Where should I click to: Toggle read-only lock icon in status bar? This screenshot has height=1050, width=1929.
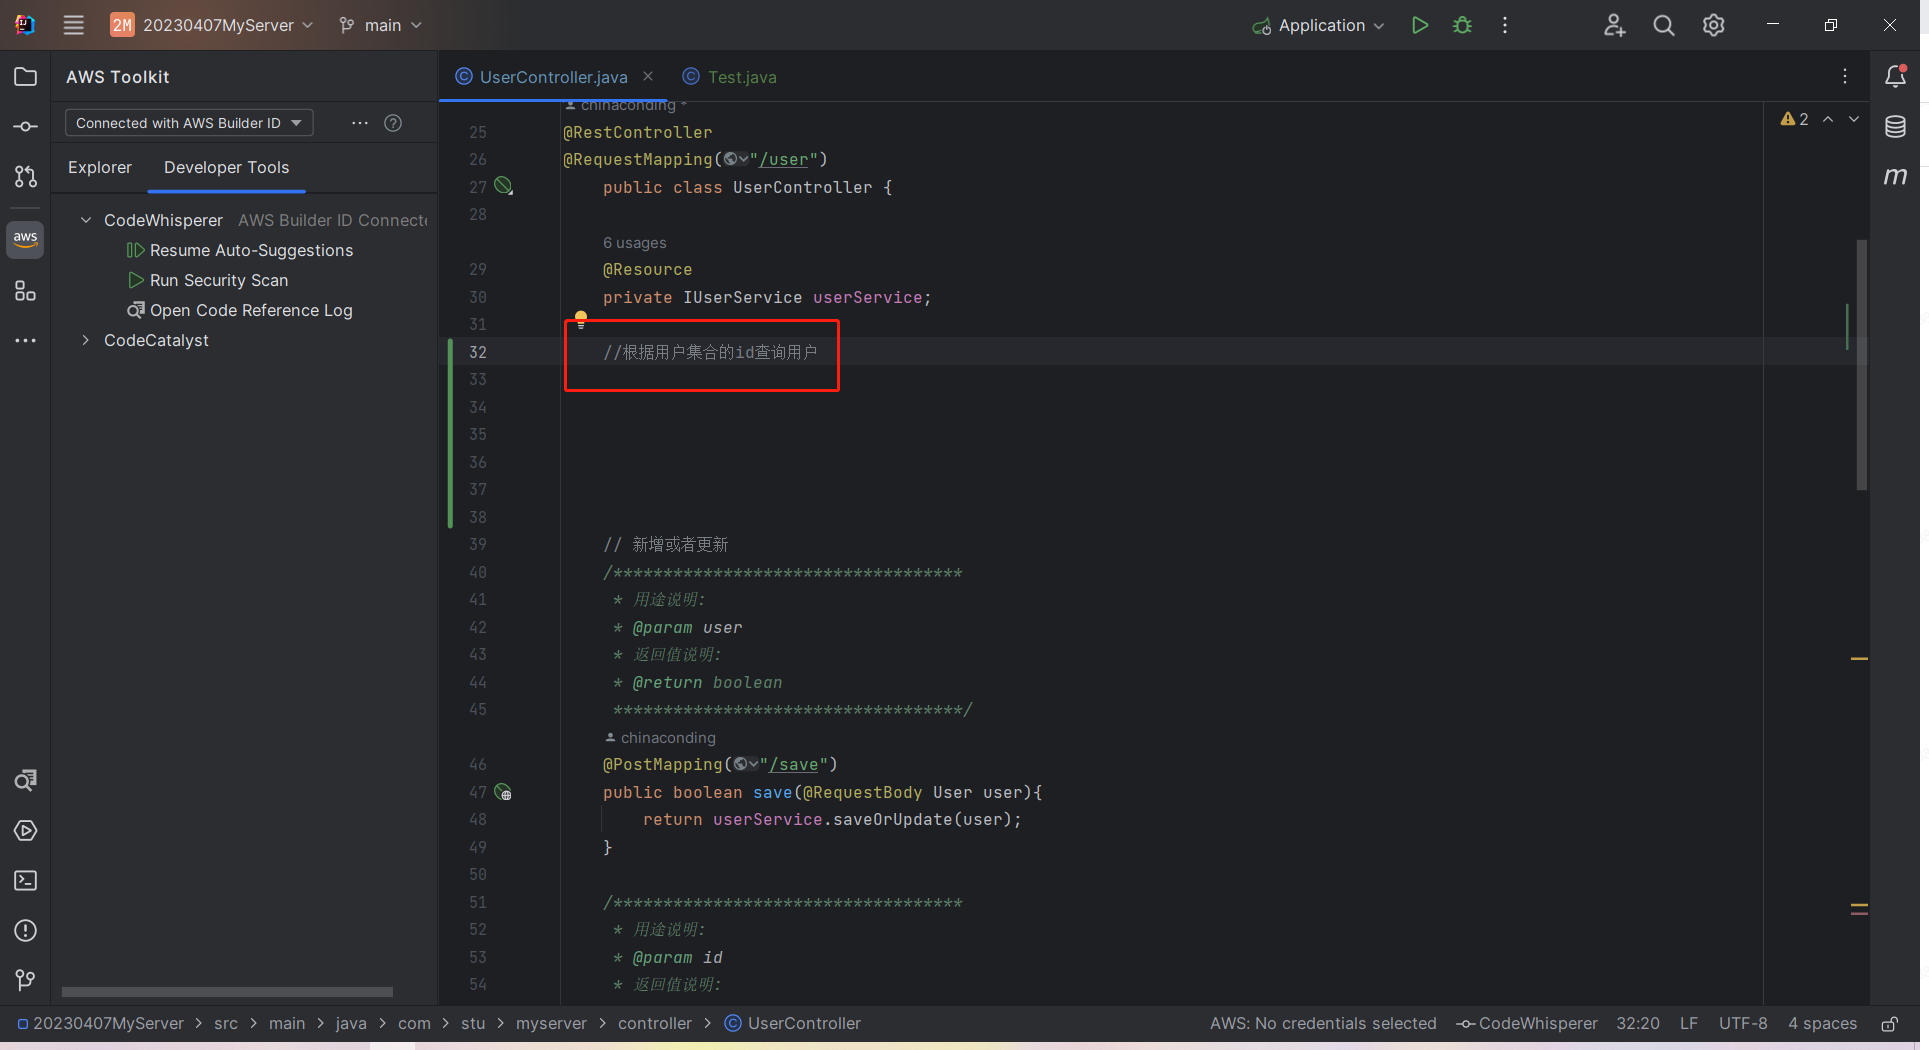coord(1889,1024)
